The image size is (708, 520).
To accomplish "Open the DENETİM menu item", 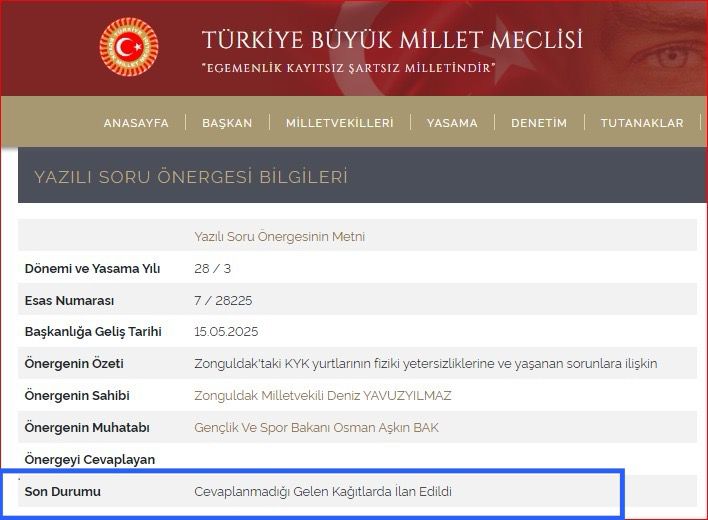I will (539, 123).
